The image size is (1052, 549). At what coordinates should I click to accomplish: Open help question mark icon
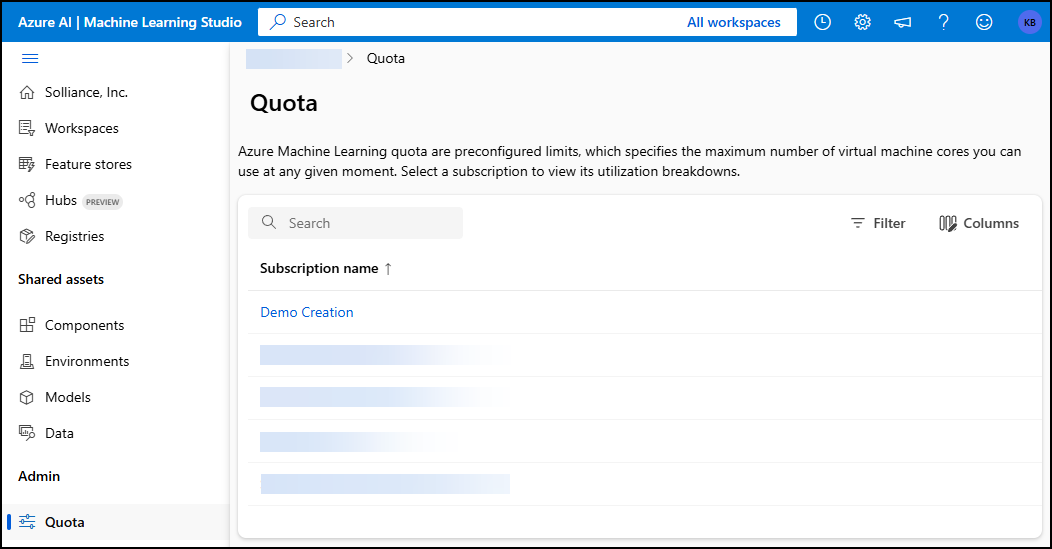coord(943,22)
